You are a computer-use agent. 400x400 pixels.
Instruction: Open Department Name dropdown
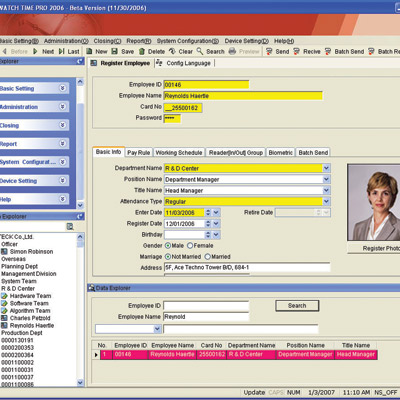pos(326,168)
